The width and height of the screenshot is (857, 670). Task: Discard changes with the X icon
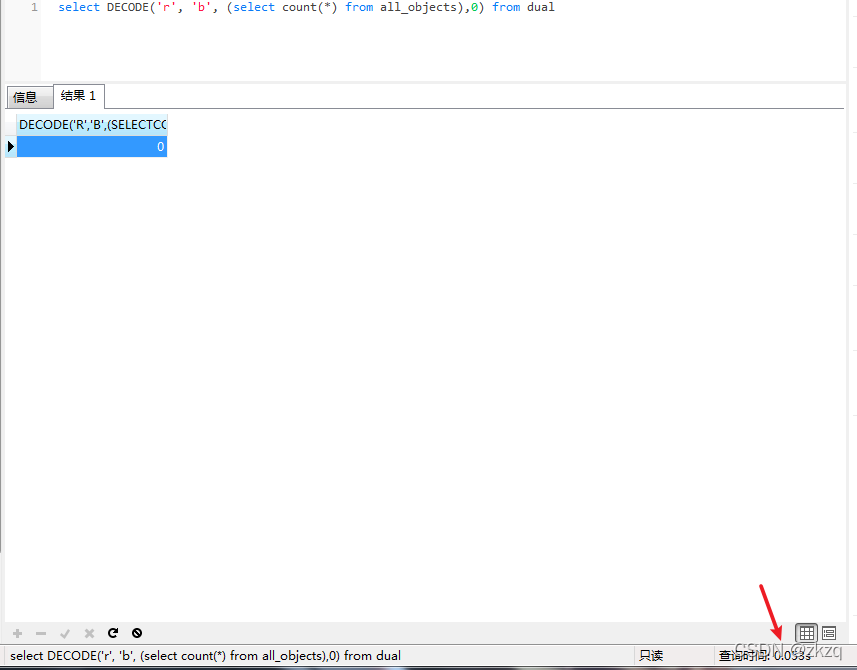click(x=89, y=633)
